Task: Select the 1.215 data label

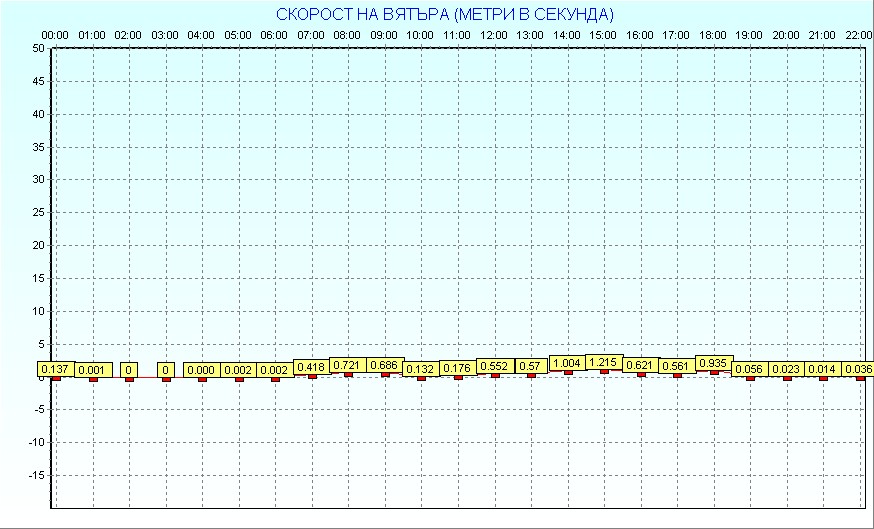Action: click(603, 361)
